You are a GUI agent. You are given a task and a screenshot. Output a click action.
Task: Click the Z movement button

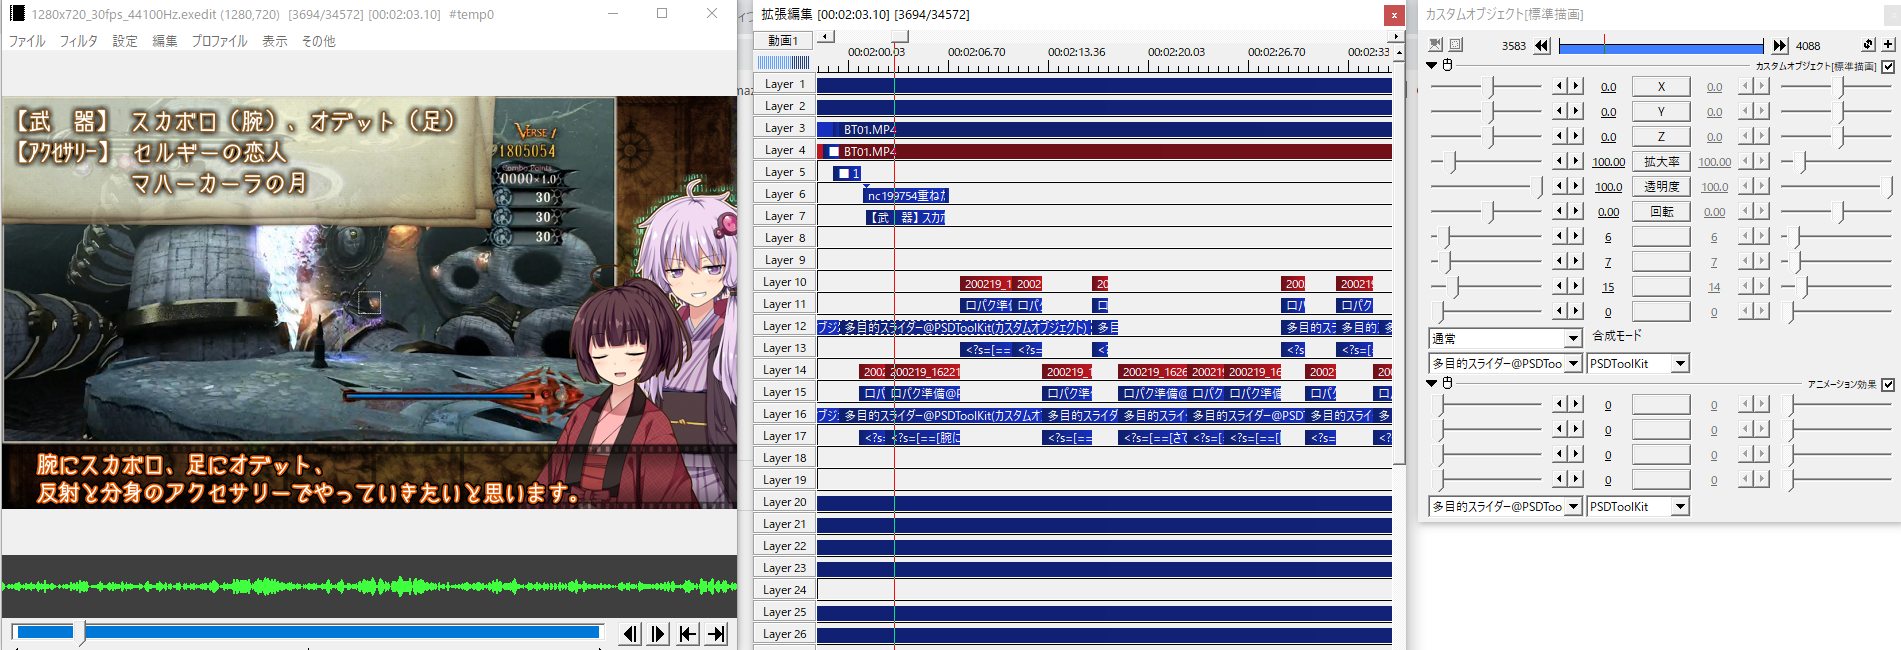coord(1661,136)
